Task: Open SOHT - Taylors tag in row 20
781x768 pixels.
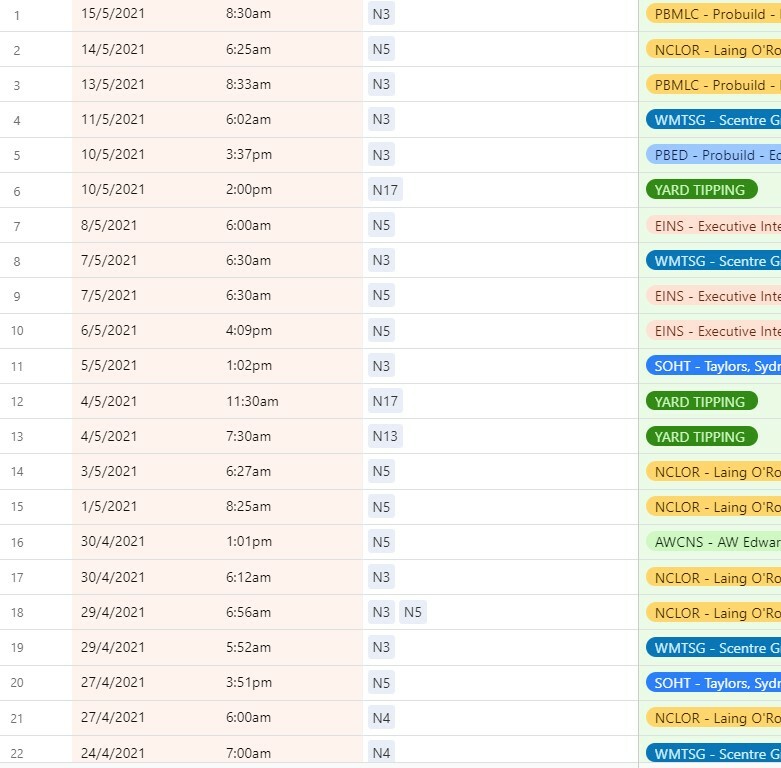Action: (x=713, y=682)
